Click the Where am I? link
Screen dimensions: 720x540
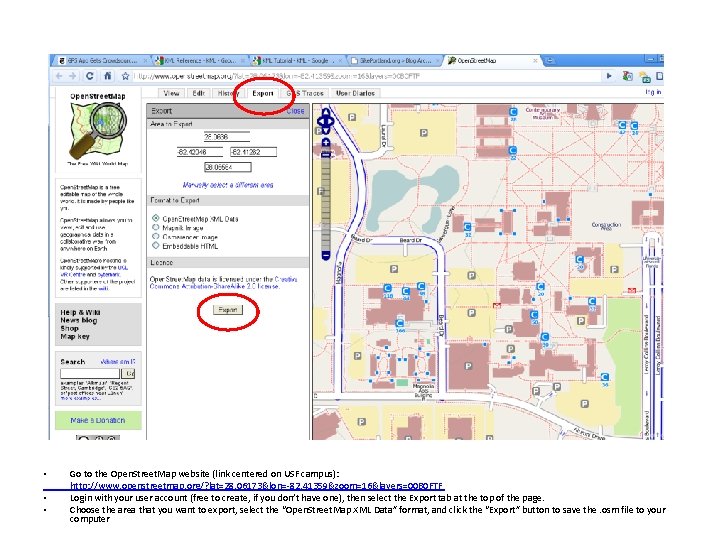point(118,362)
